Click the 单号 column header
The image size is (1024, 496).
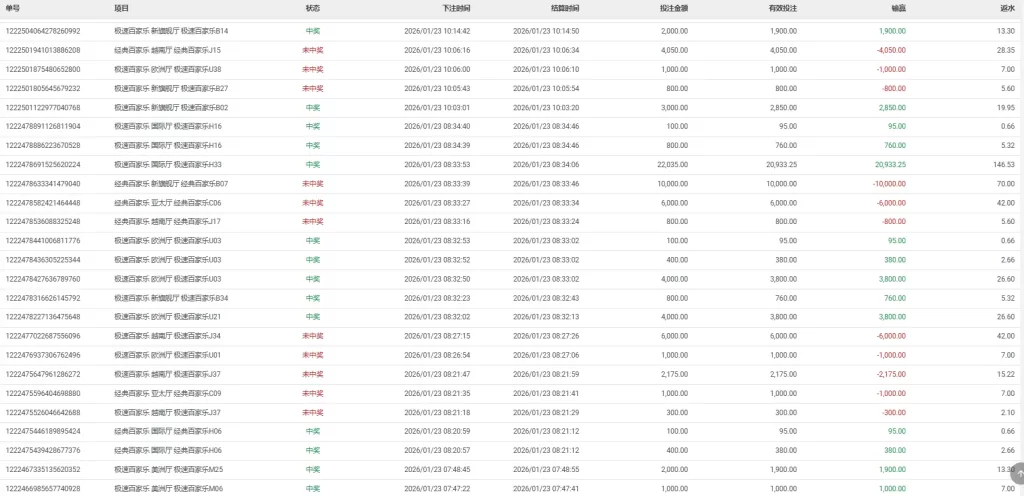click(13, 8)
